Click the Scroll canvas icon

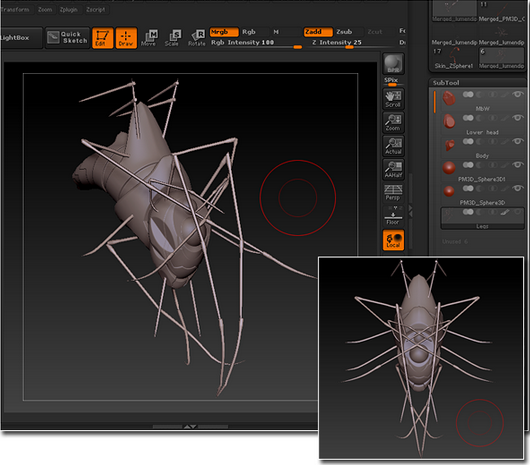click(393, 99)
